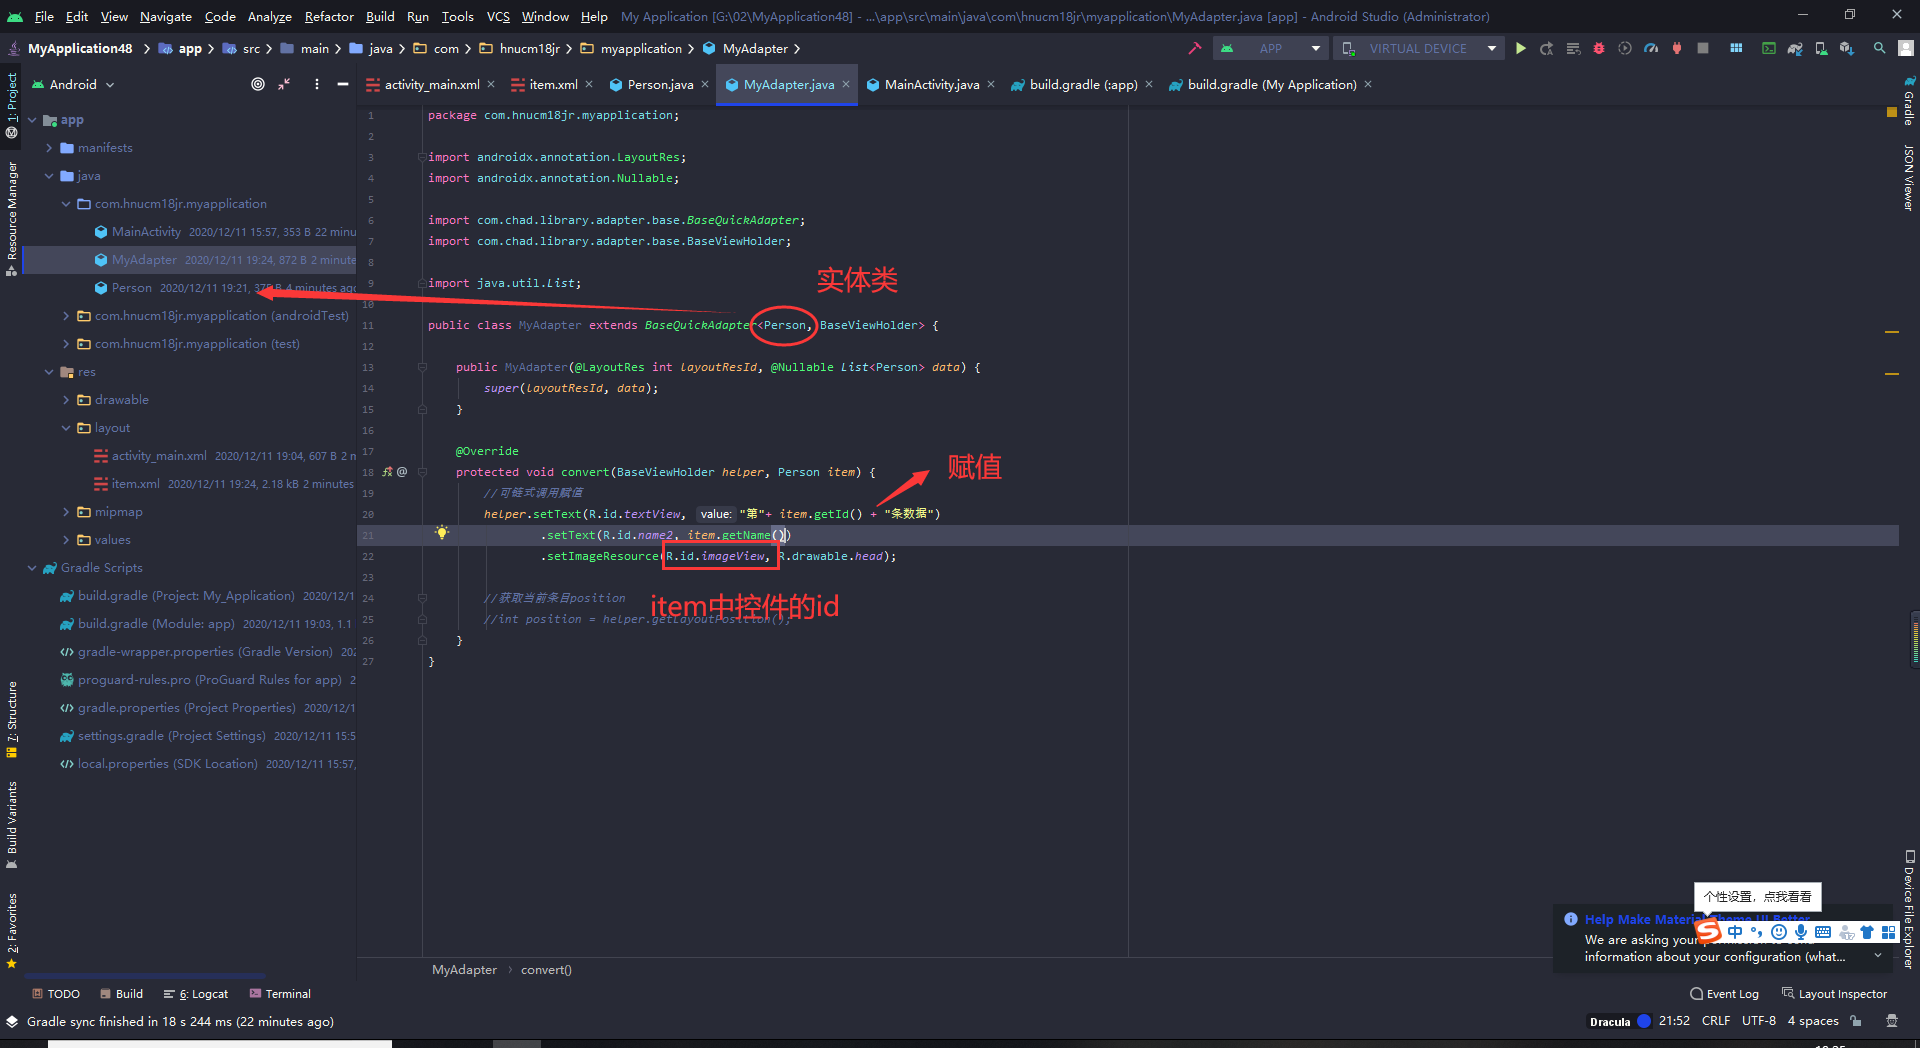Toggle the Resource Manager tool window

[x=12, y=218]
